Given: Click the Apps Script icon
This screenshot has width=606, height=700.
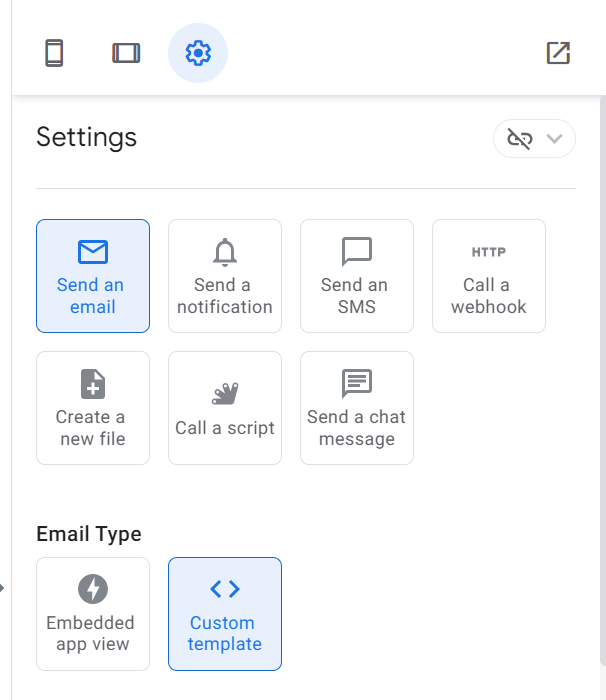Looking at the screenshot, I should coord(225,393).
